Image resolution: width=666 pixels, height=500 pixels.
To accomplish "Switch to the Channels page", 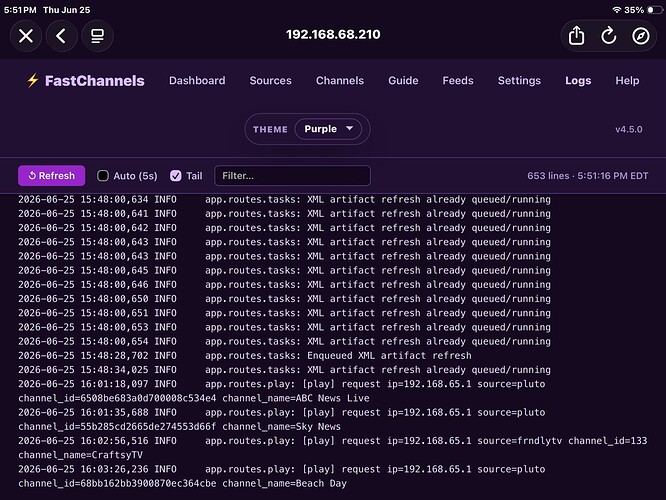I will tap(340, 80).
